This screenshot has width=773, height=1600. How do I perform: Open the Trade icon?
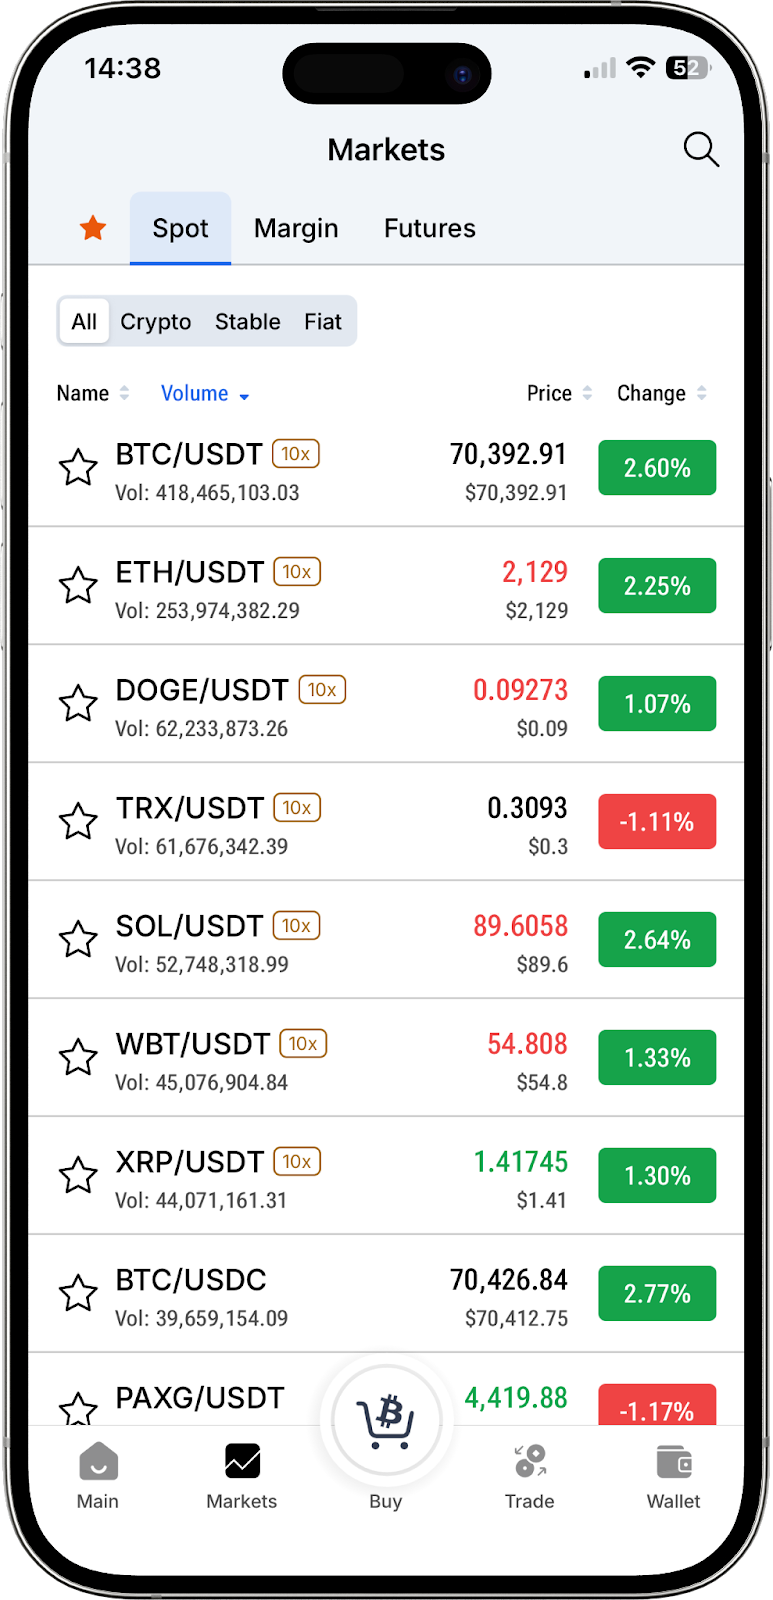click(x=530, y=1462)
